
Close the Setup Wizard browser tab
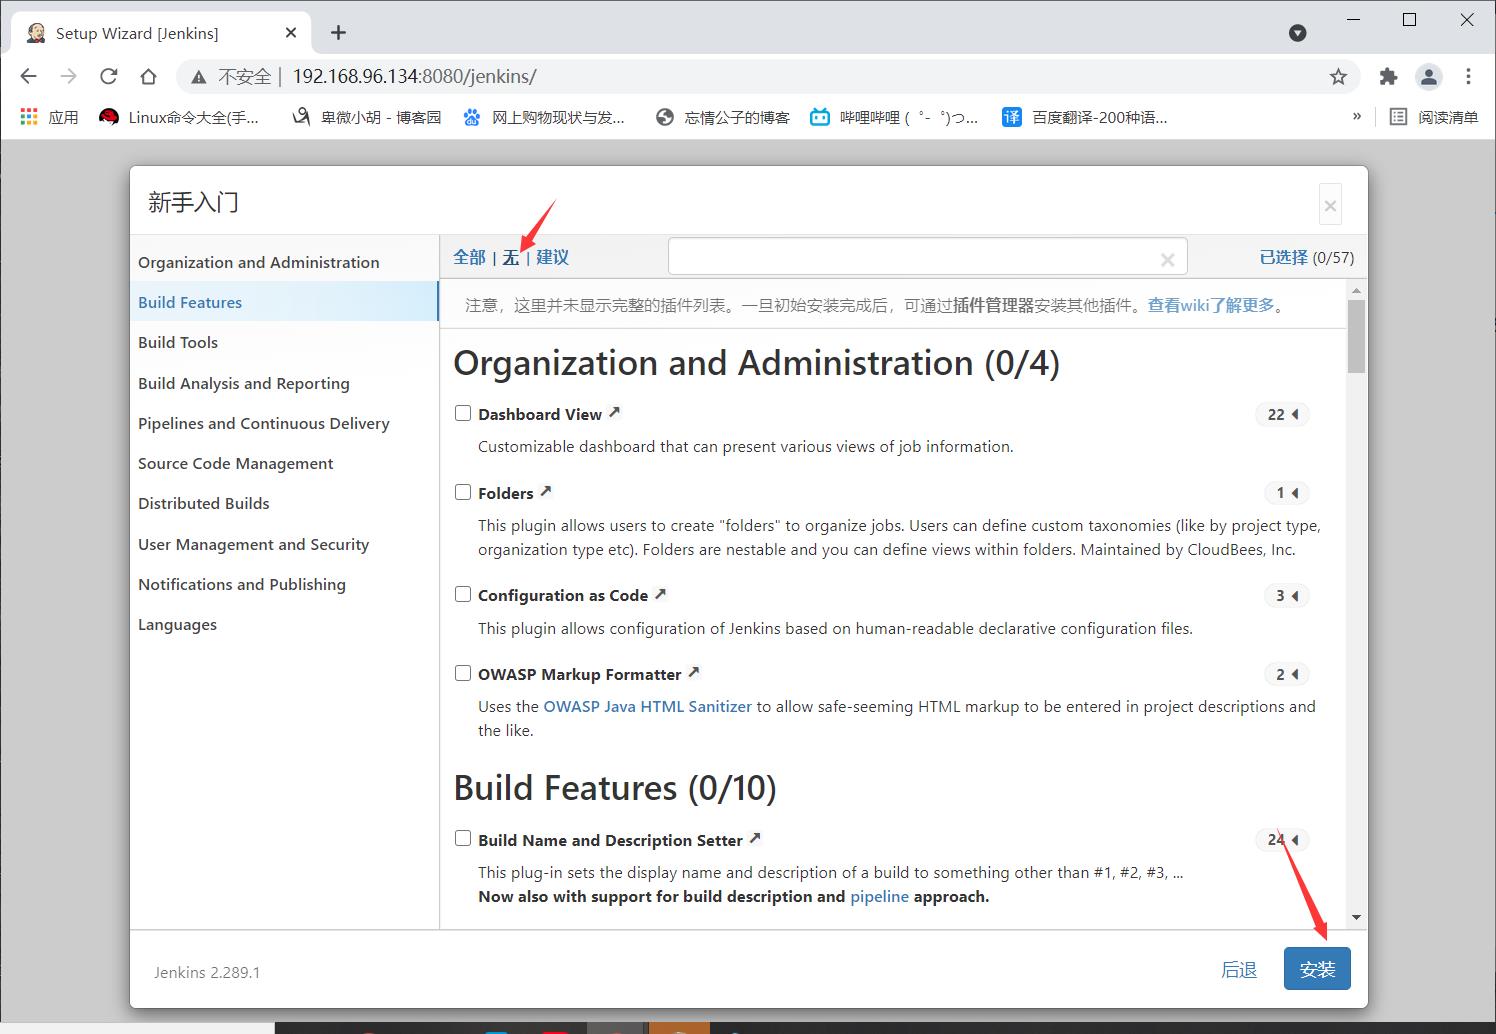pos(291,33)
